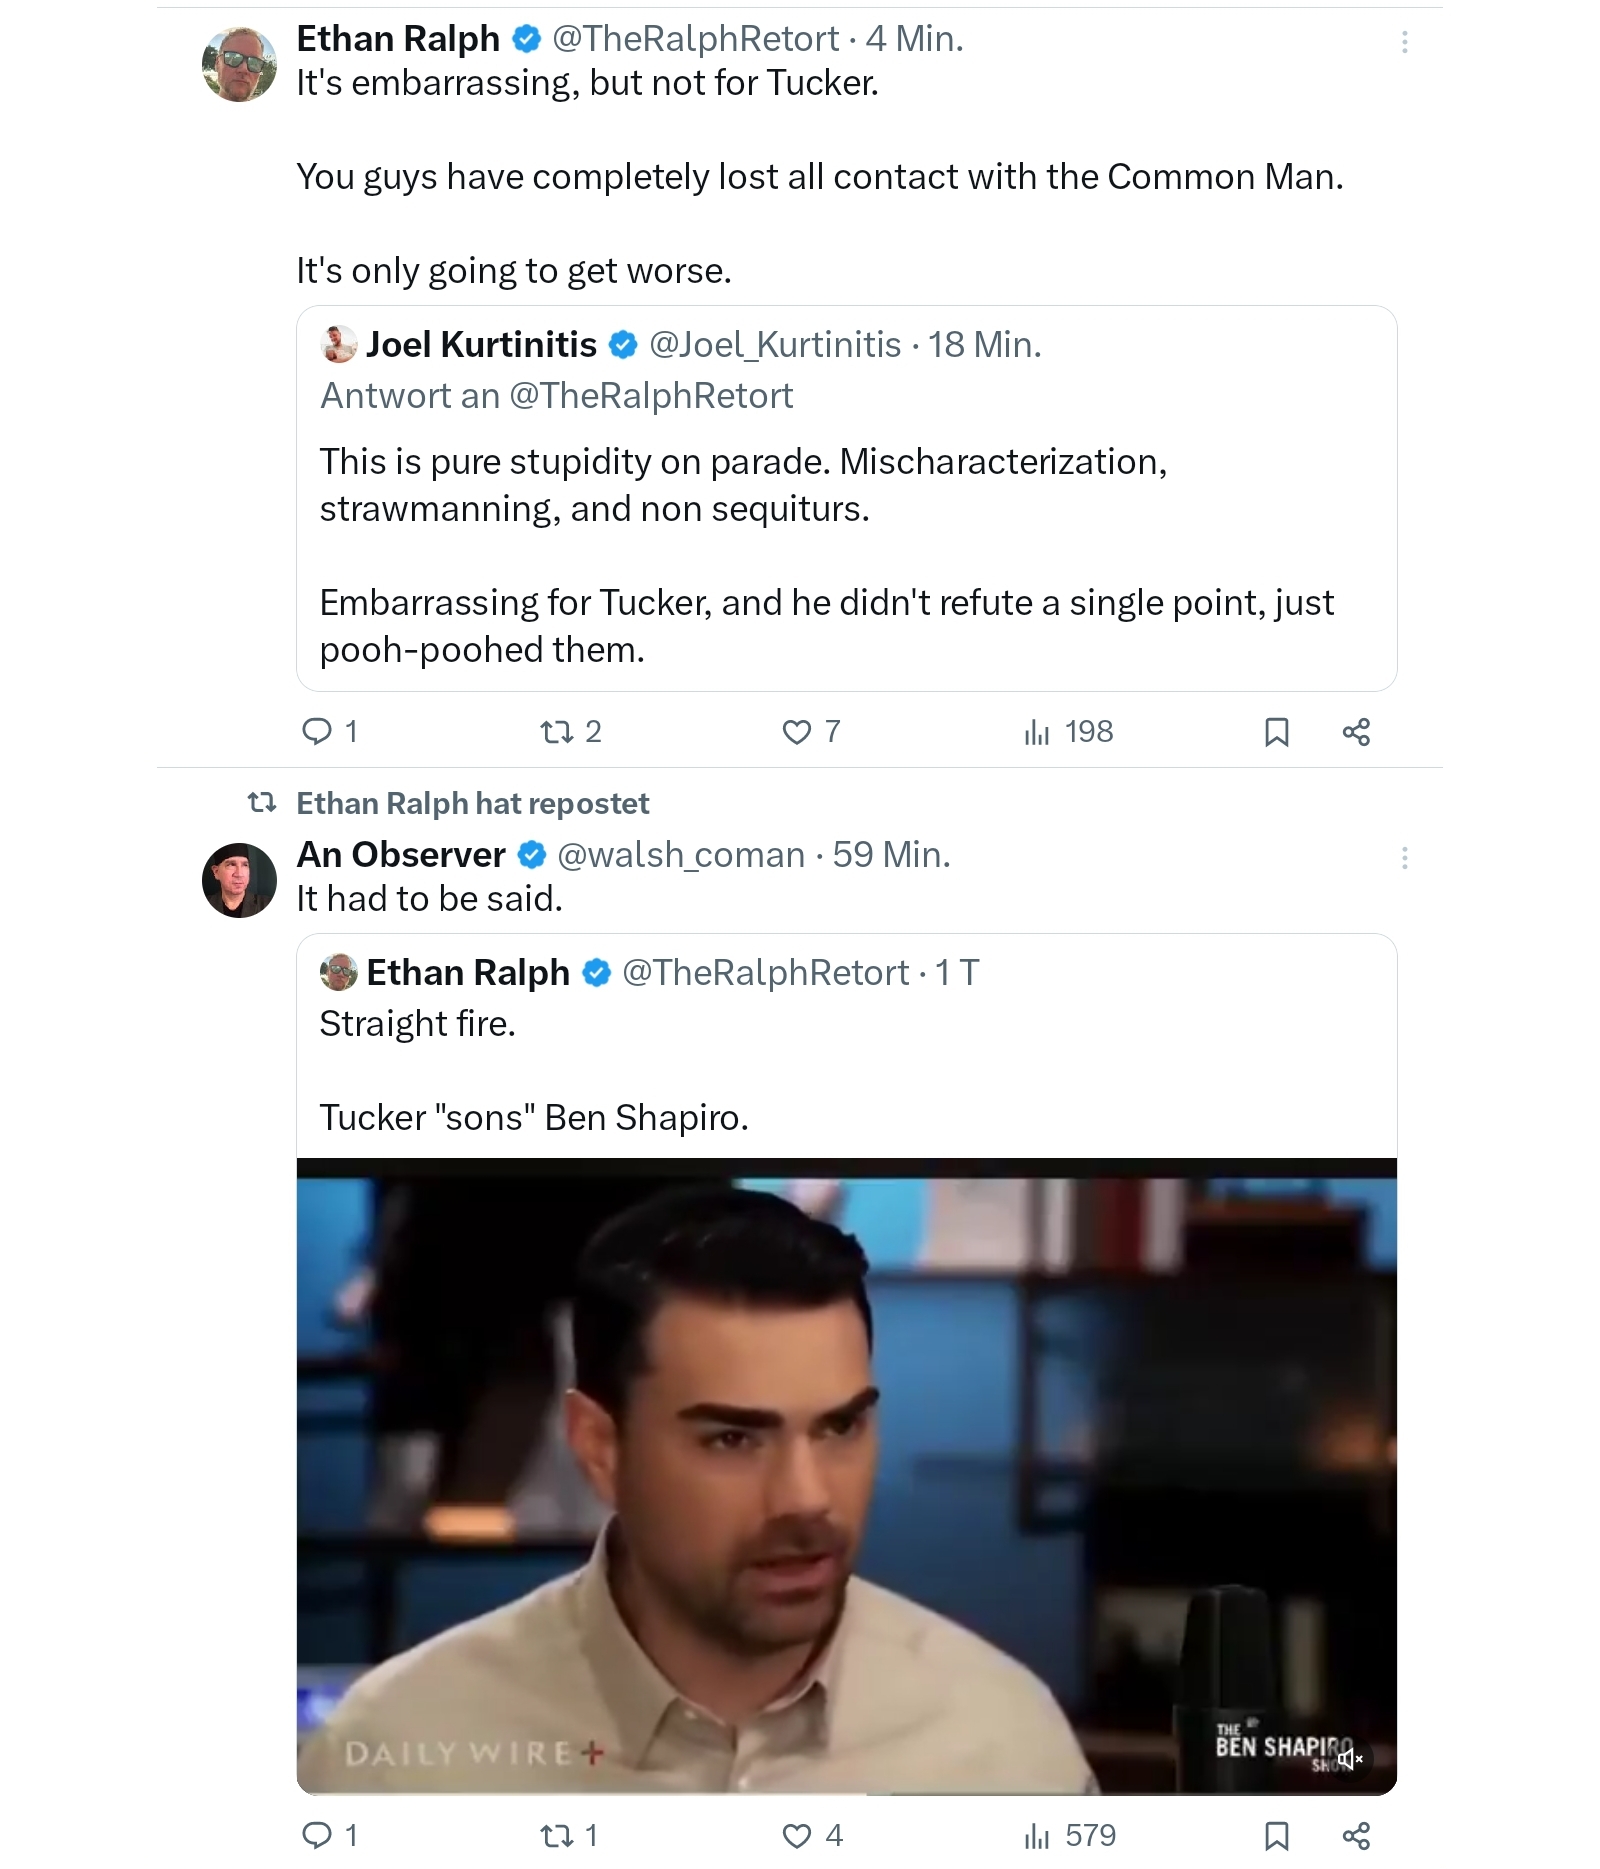Open Ethan Ralph's profile picture at top
The height and width of the screenshot is (1869, 1600).
click(239, 64)
